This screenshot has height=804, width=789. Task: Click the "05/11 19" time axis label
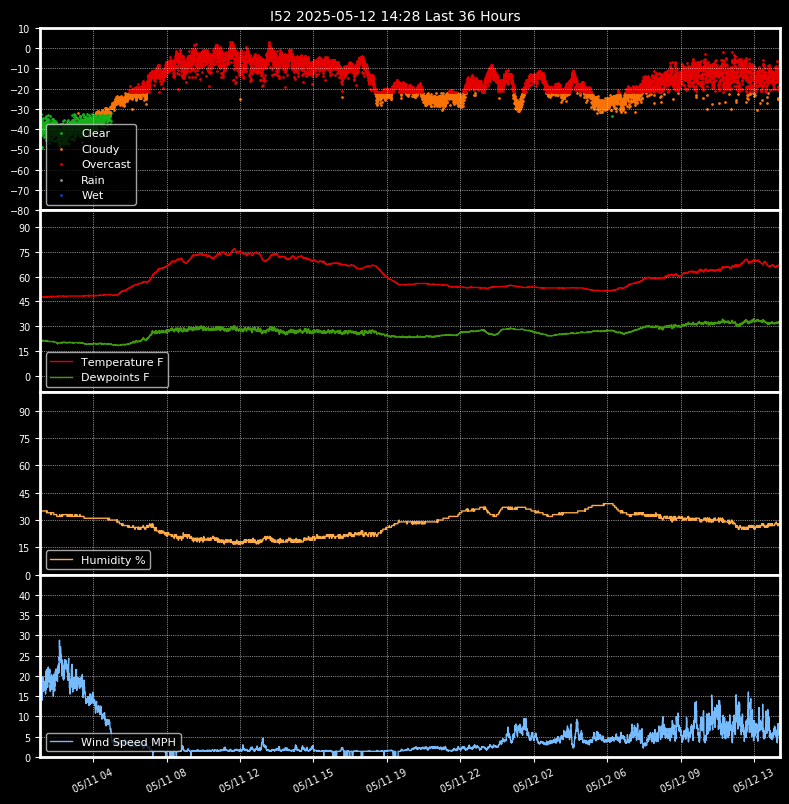(386, 780)
